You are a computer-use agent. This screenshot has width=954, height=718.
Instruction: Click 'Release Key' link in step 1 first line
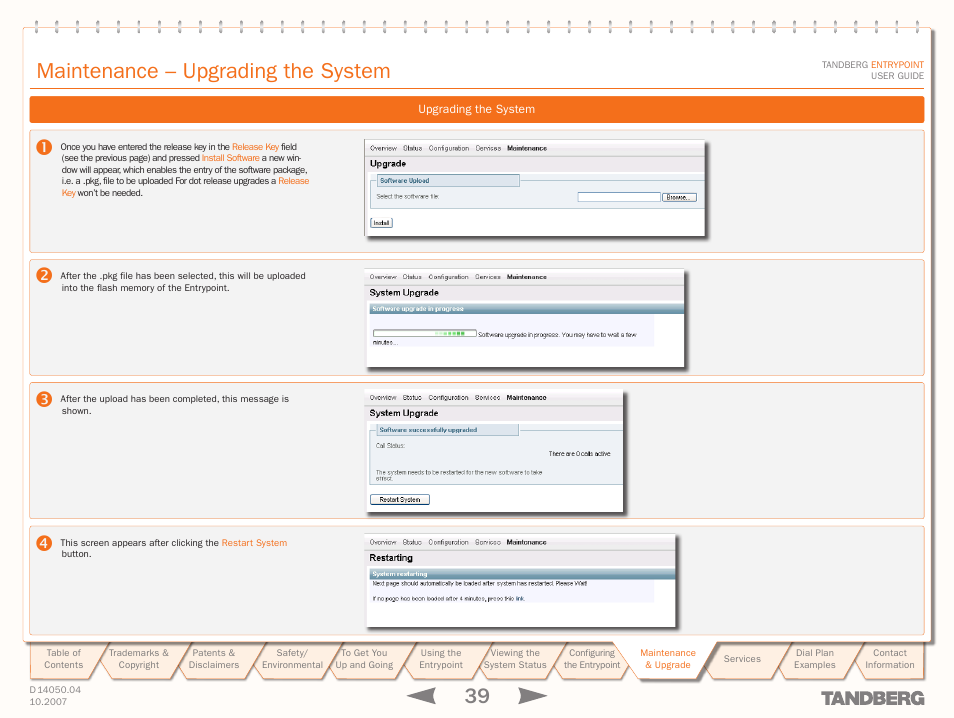(256, 147)
